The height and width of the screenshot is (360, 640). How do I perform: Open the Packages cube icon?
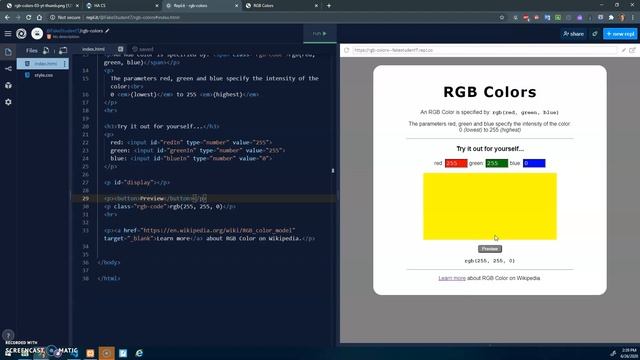point(8,85)
